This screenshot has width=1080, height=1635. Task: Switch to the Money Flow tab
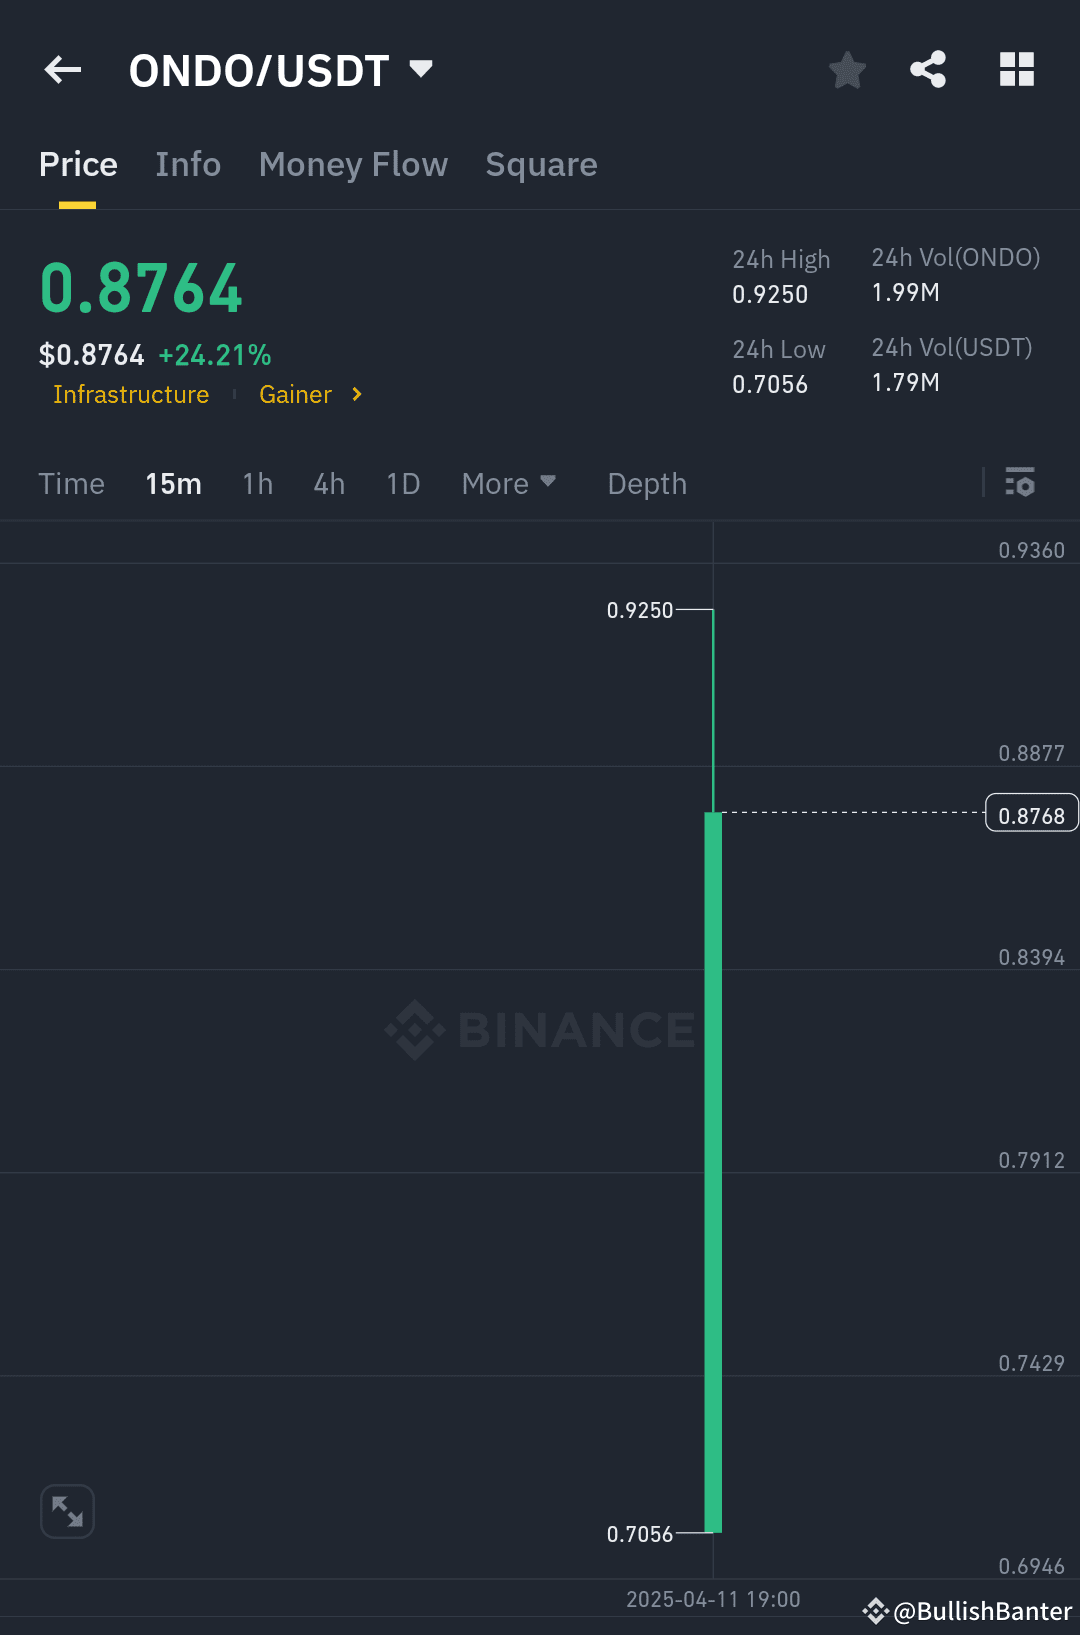pyautogui.click(x=353, y=164)
